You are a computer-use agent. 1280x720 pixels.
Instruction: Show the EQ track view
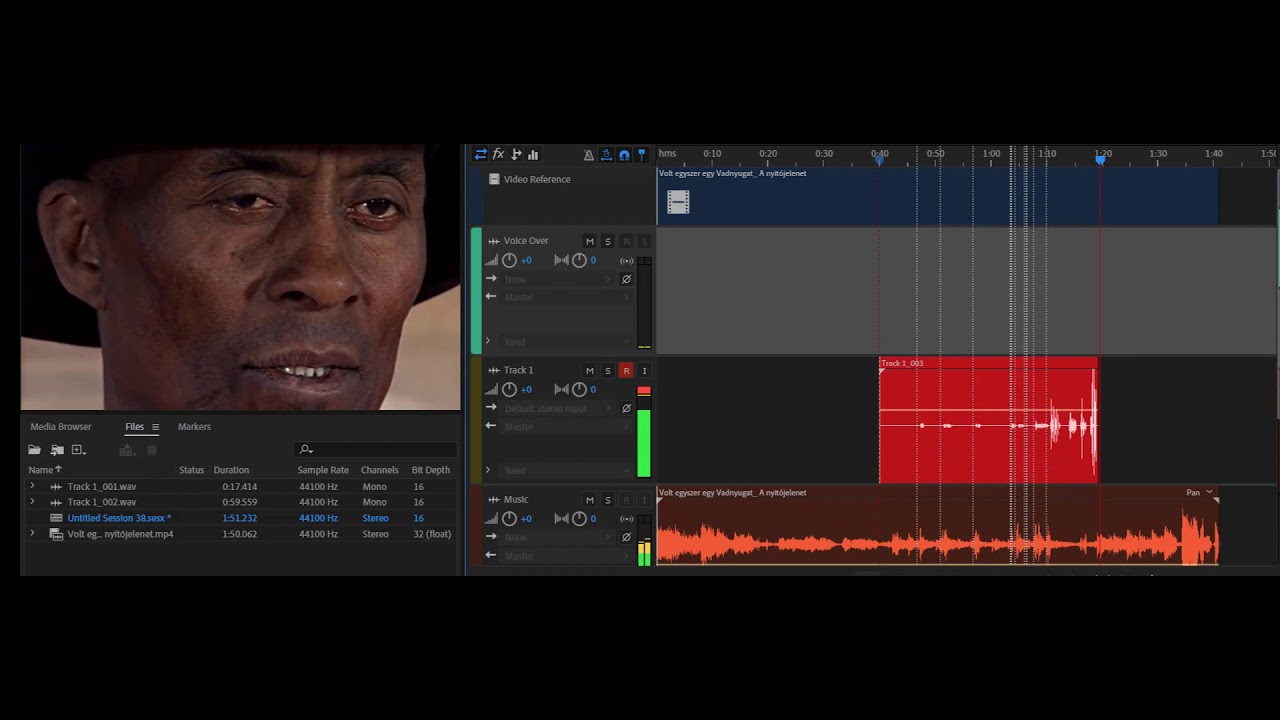(x=533, y=154)
